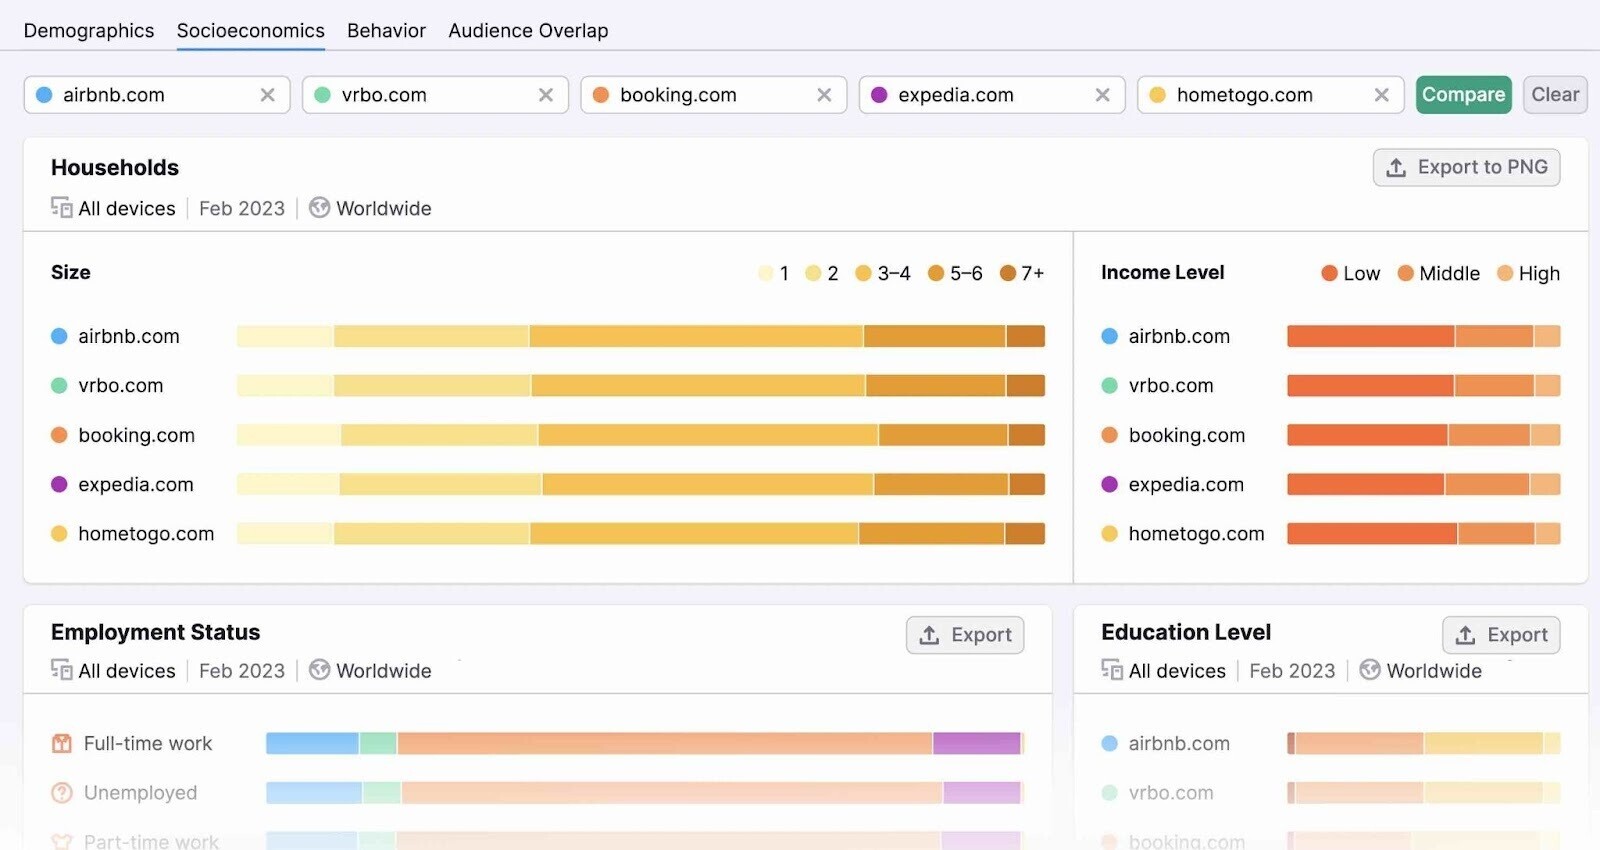This screenshot has height=850, width=1600.
Task: Remove hometogo.com from the comparison
Action: tap(1381, 95)
